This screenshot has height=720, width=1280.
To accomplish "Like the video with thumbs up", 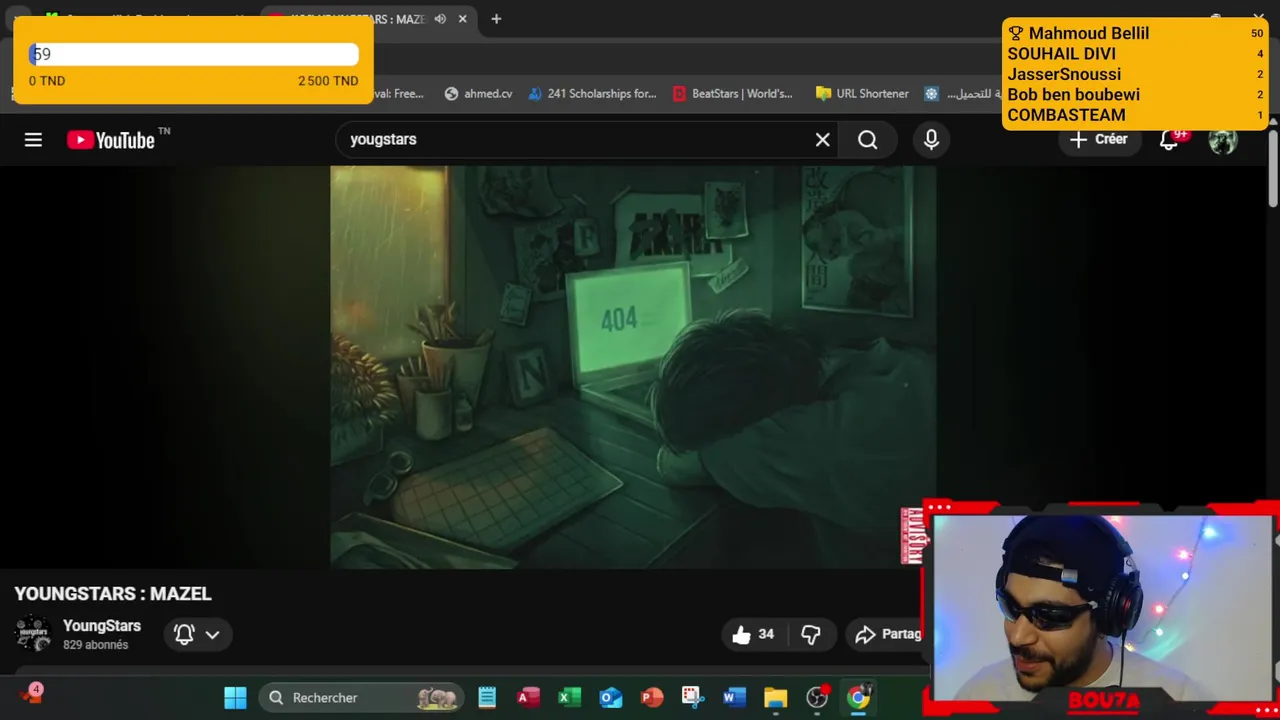I will [x=753, y=634].
